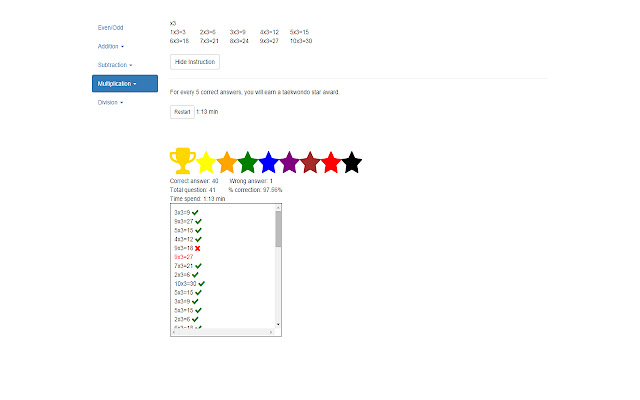Click the 6x3=18 instruction fact
Viewport: 640px width, 400px height.
click(179, 41)
